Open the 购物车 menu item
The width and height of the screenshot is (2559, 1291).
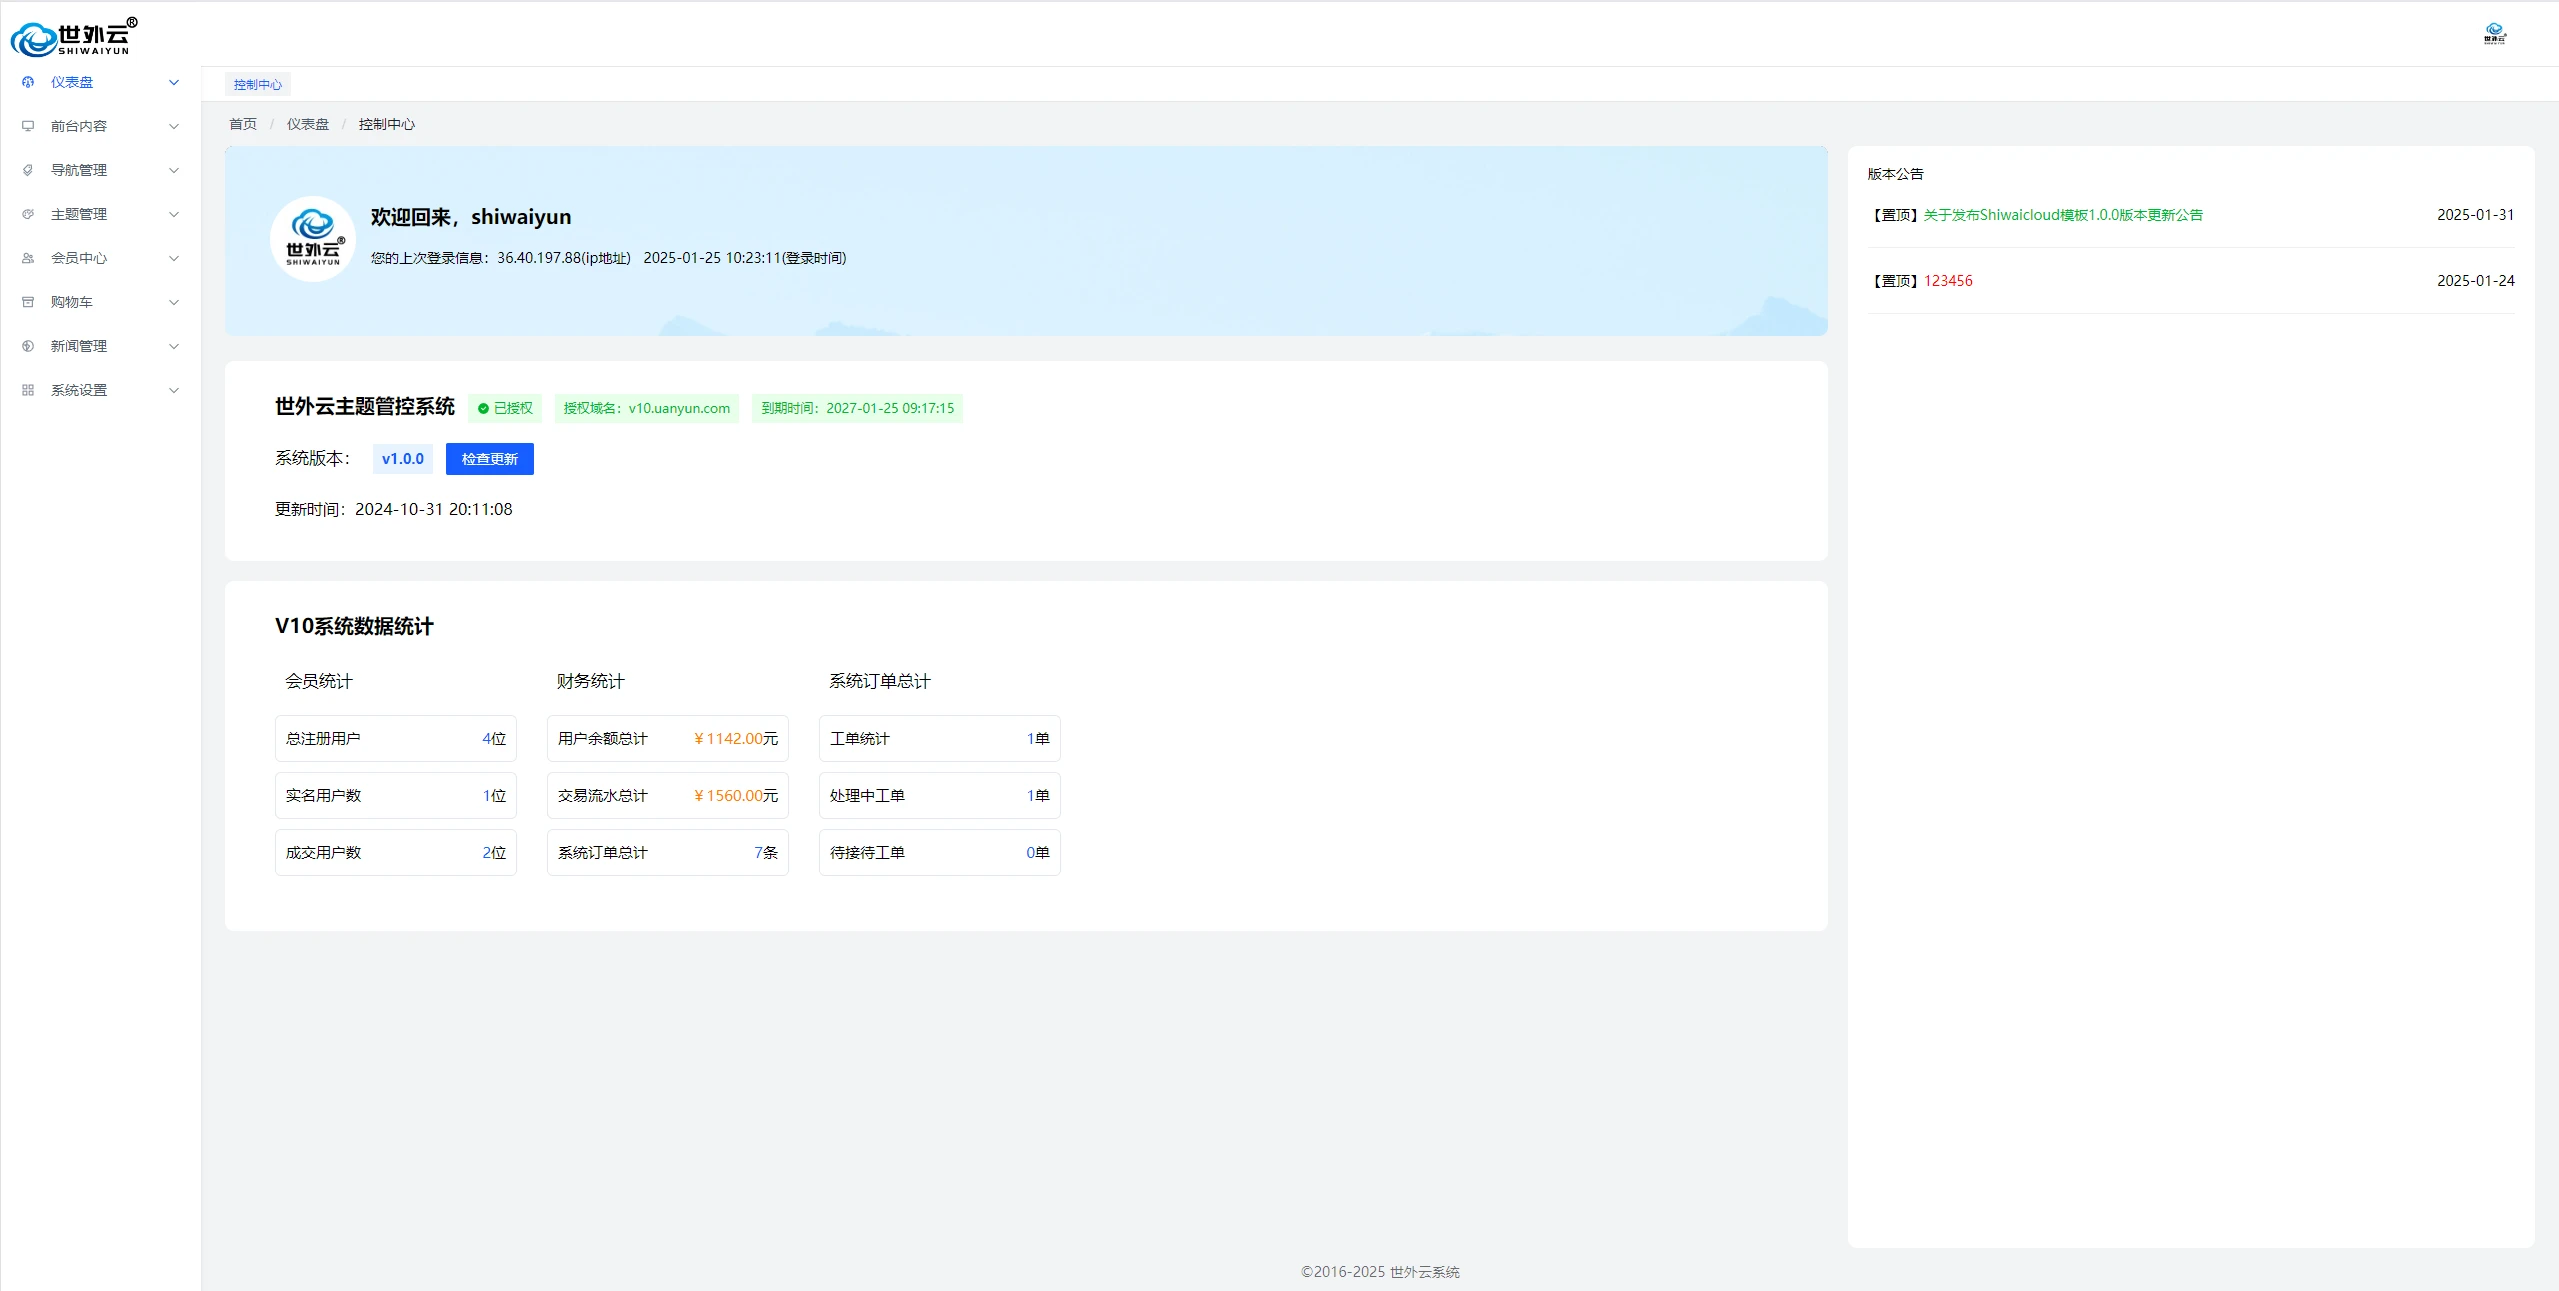tap(72, 302)
